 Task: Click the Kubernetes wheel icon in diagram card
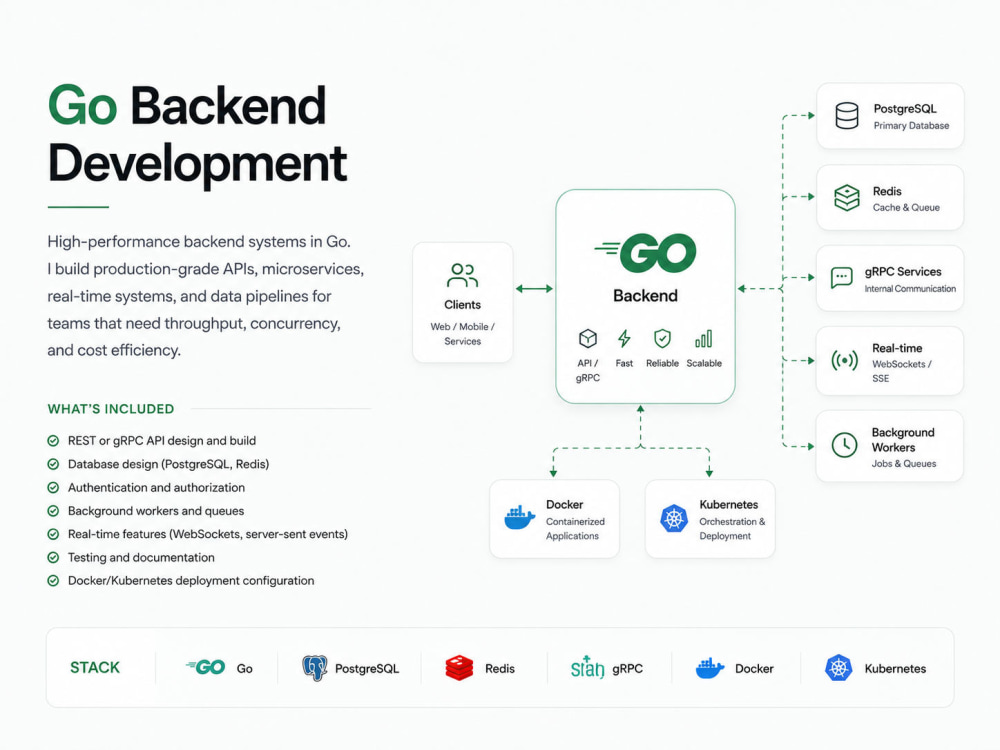point(673,518)
